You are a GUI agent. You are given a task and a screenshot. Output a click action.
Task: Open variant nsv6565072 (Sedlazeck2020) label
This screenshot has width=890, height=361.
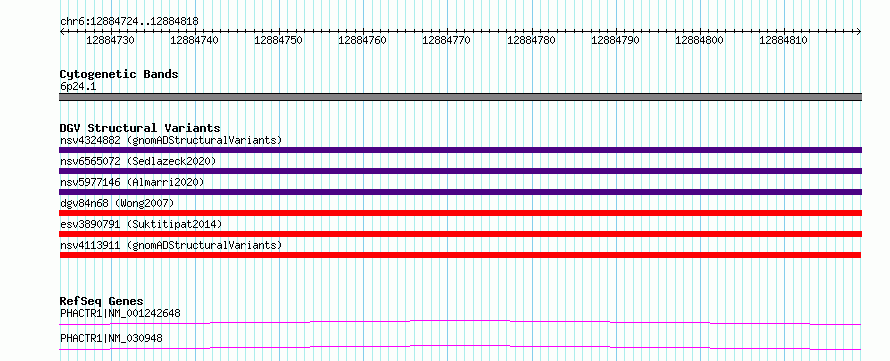pos(138,161)
